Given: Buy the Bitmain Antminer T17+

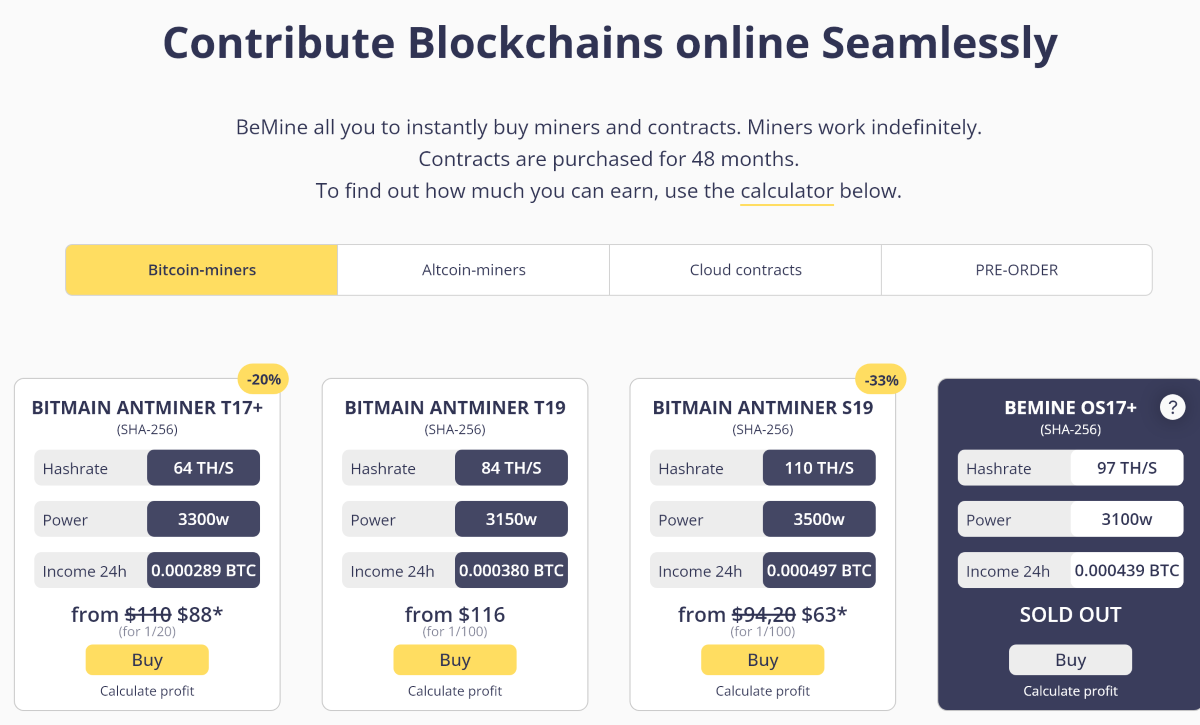Looking at the screenshot, I should point(147,660).
